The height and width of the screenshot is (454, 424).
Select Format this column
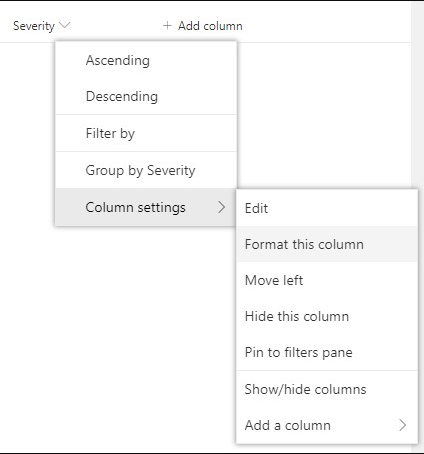(327, 244)
